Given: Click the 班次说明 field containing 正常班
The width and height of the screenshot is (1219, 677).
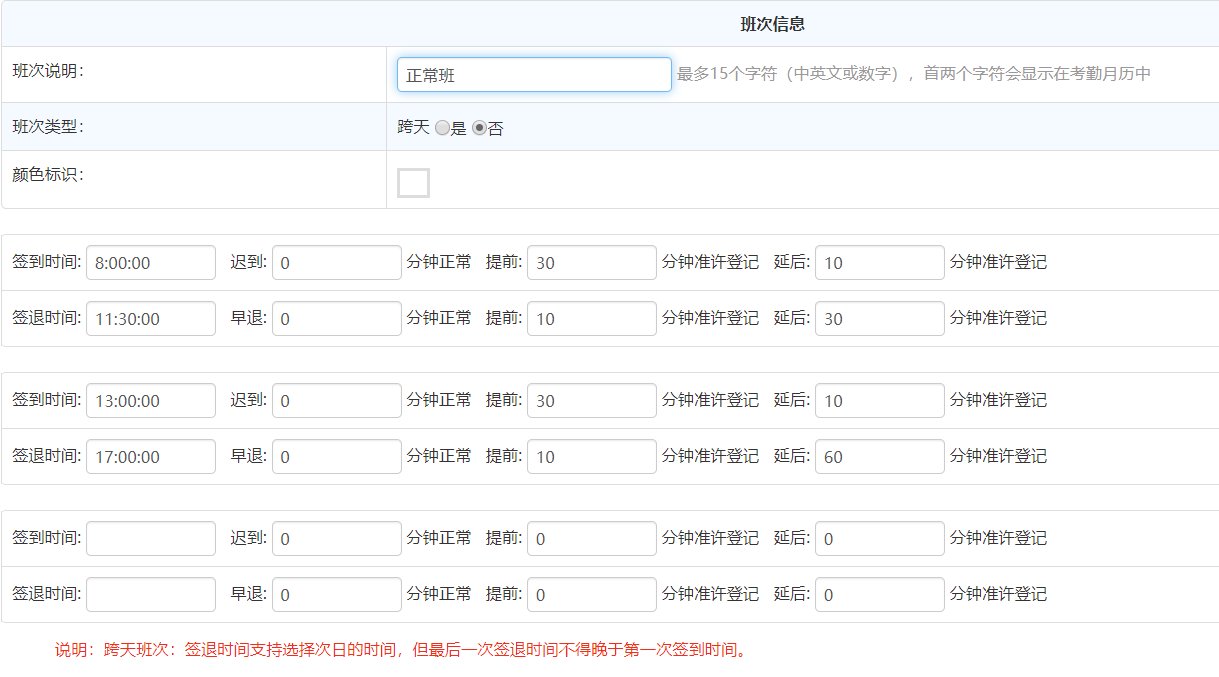Looking at the screenshot, I should point(534,75).
